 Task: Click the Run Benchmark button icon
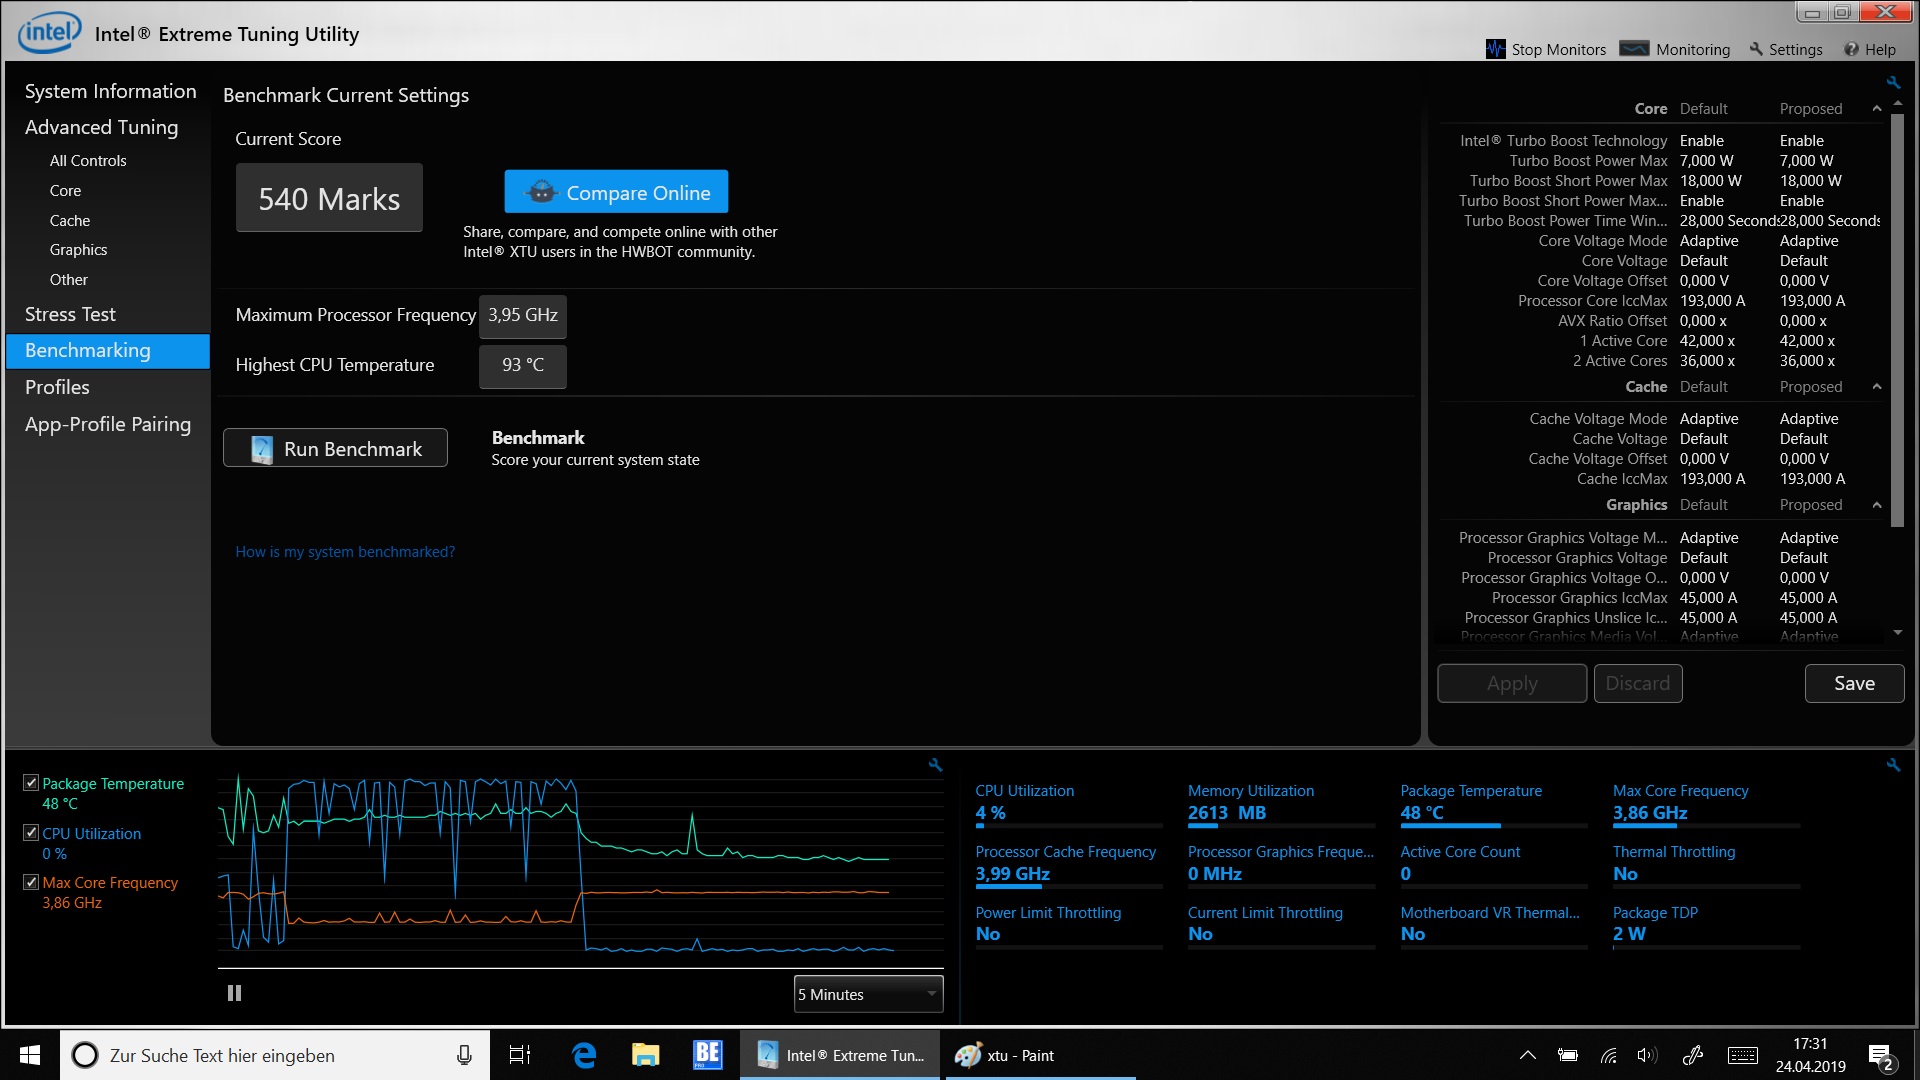click(261, 448)
